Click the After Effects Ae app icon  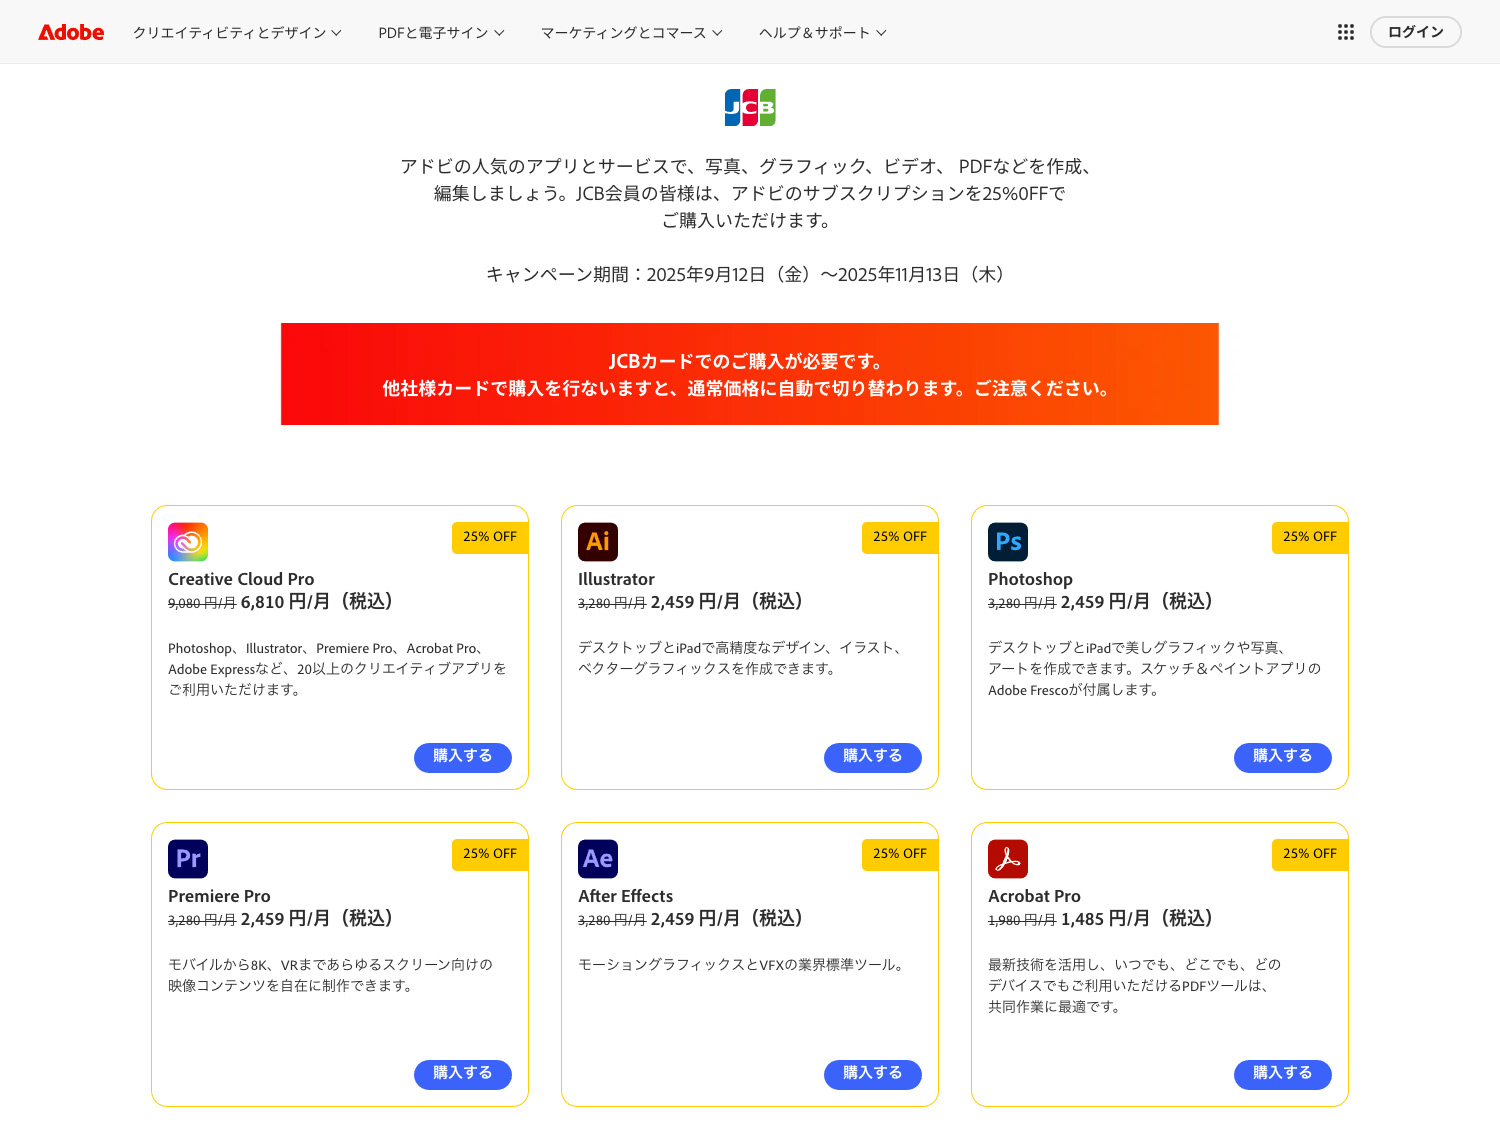[x=598, y=859]
